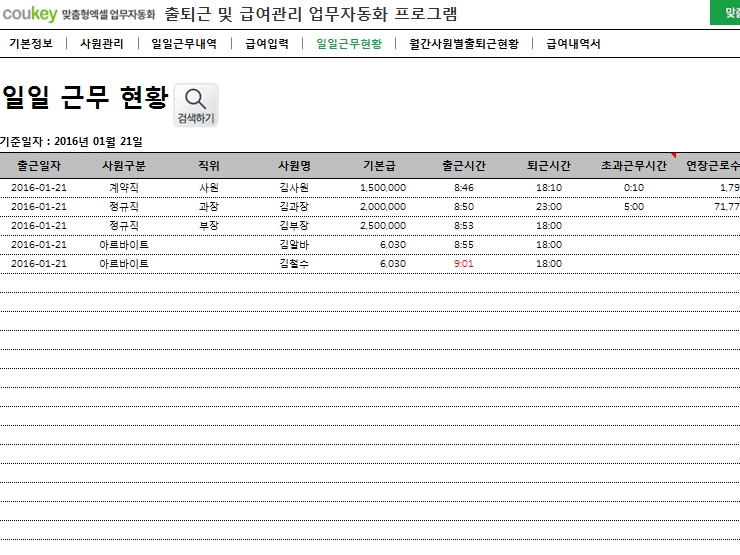This screenshot has height=555, width=740.
Task: Click the green button at top right
Action: [725, 13]
